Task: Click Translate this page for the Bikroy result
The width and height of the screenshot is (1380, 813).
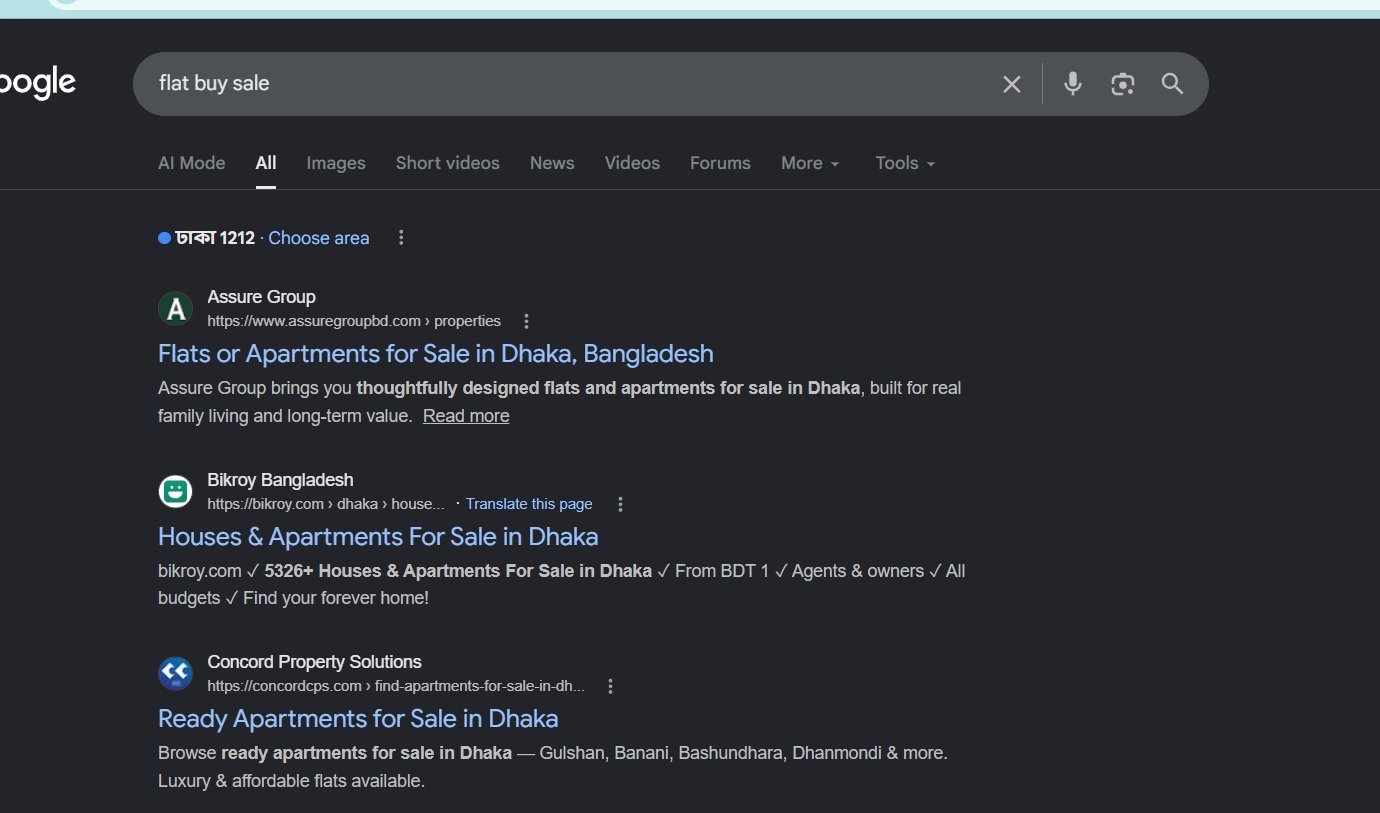Action: click(x=529, y=504)
